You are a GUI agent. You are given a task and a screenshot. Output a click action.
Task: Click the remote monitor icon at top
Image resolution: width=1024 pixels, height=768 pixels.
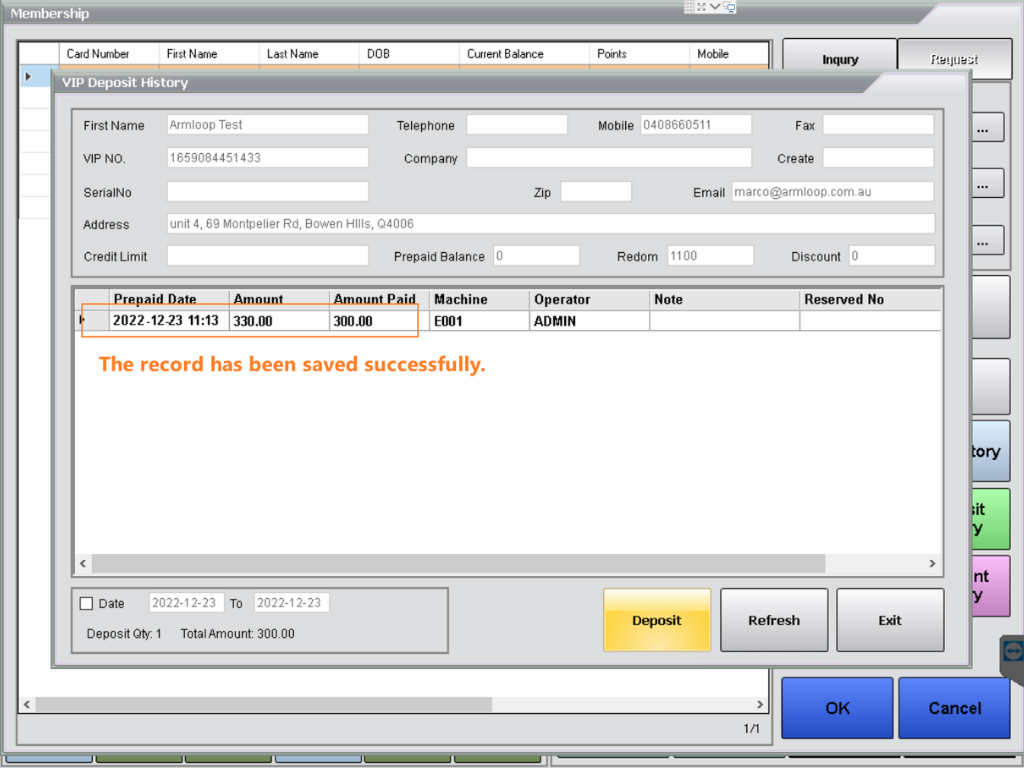(729, 7)
